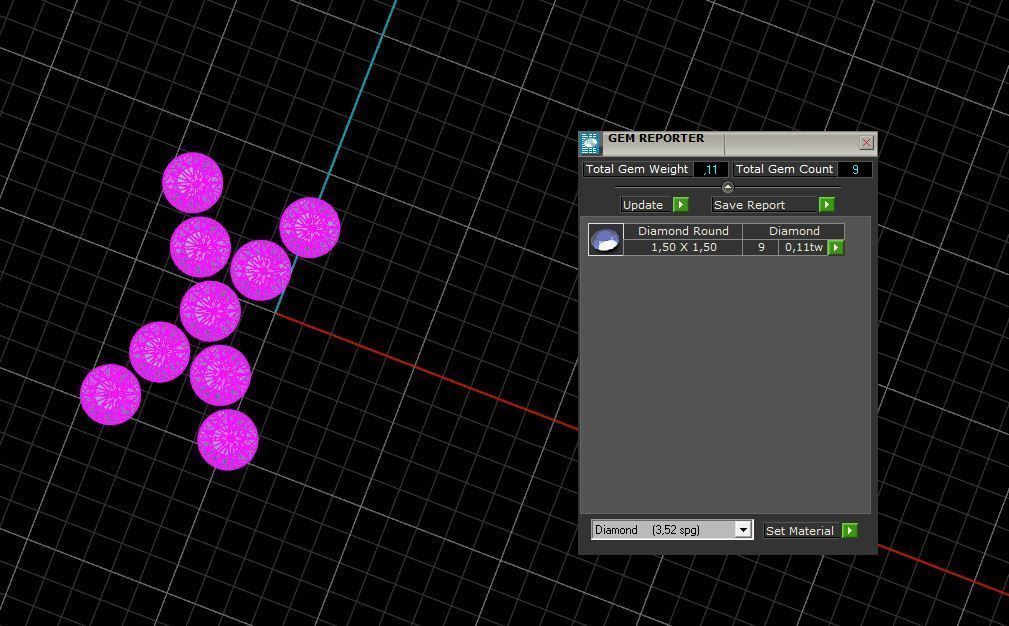Click the Total Gem Count label
This screenshot has height=626, width=1009.
coord(784,169)
